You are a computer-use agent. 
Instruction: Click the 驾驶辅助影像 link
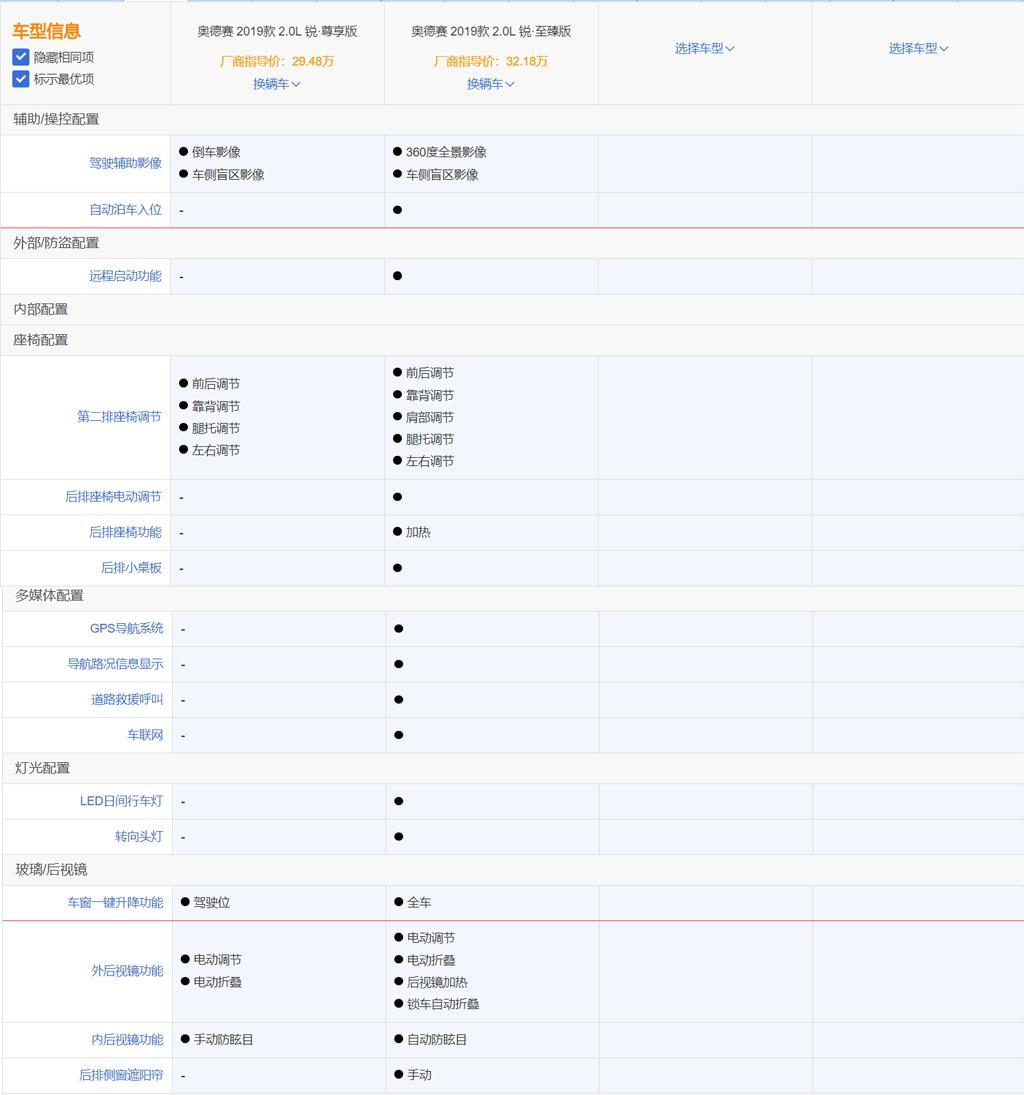coord(125,163)
